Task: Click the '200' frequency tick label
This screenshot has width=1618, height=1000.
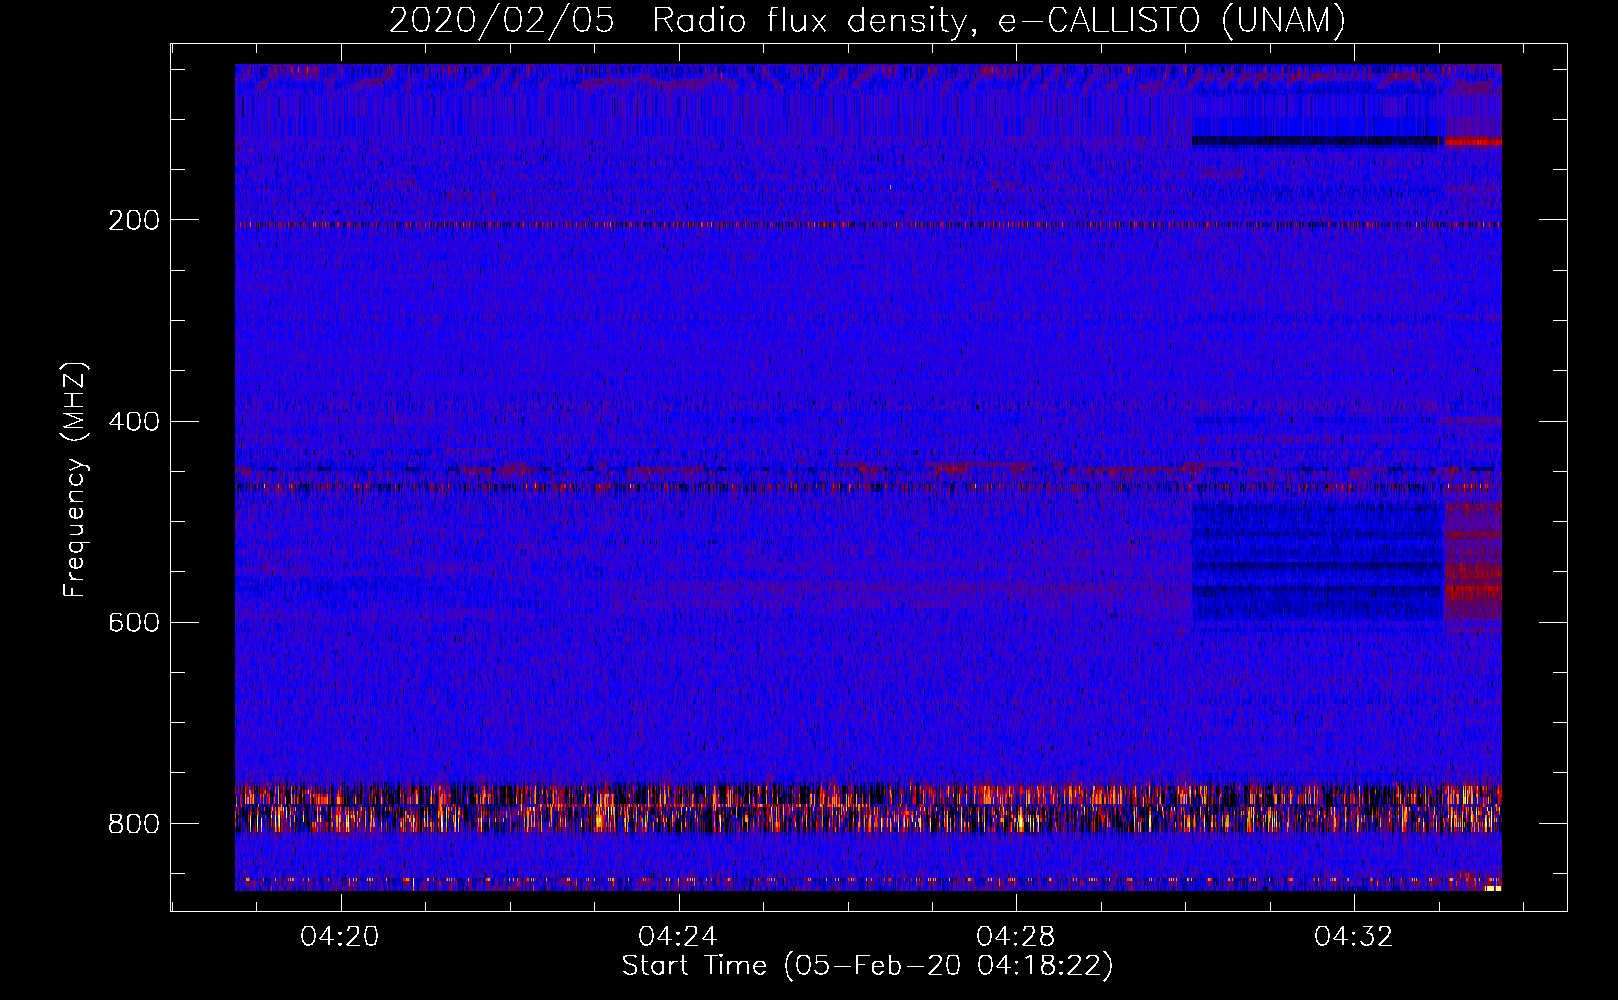Action: (x=133, y=220)
